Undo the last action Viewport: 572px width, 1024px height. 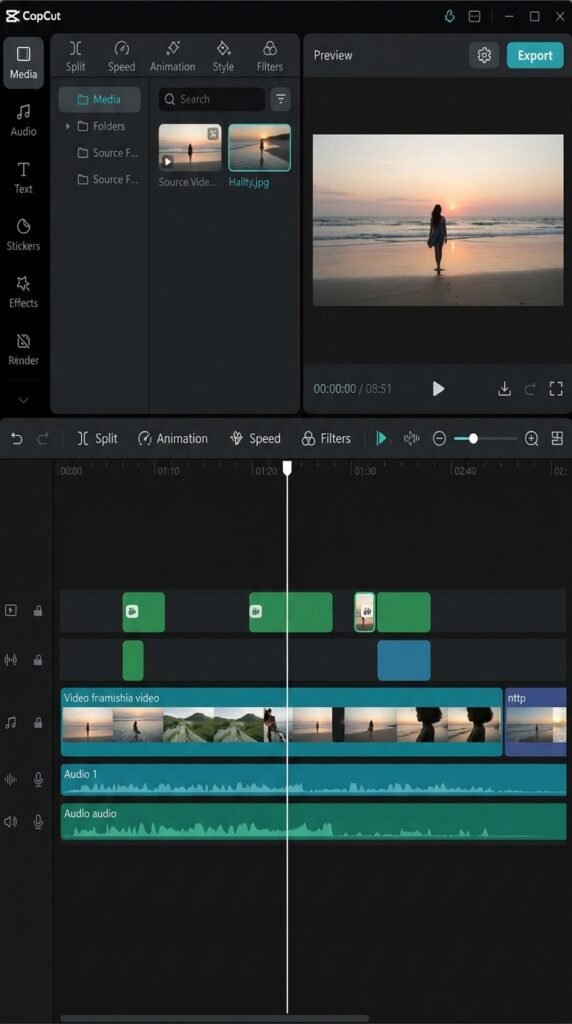pos(17,439)
